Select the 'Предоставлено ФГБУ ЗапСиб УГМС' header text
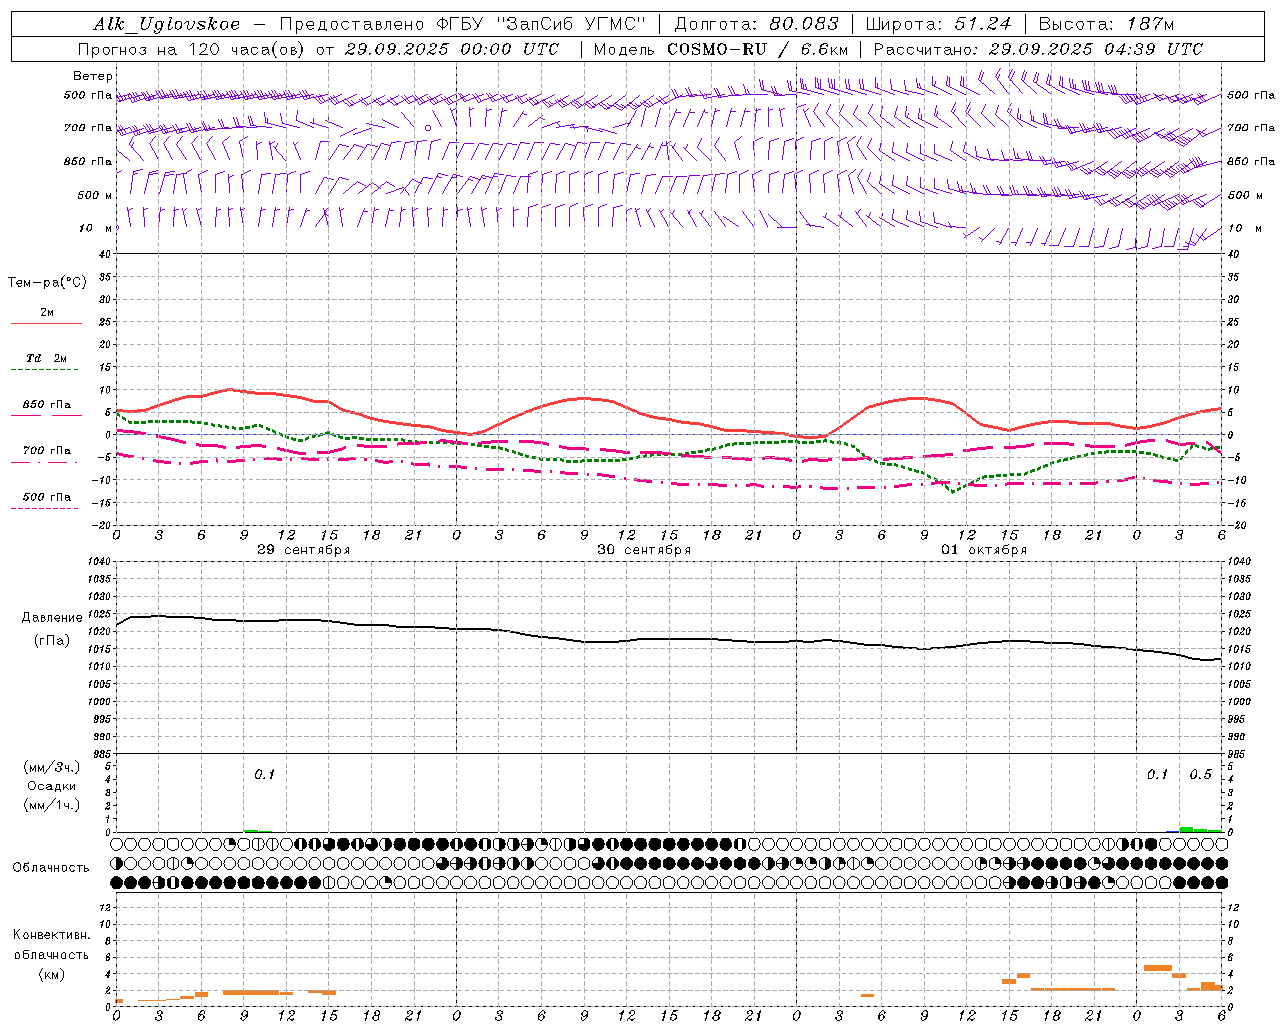The width and height of the screenshot is (1280, 1024). click(463, 24)
